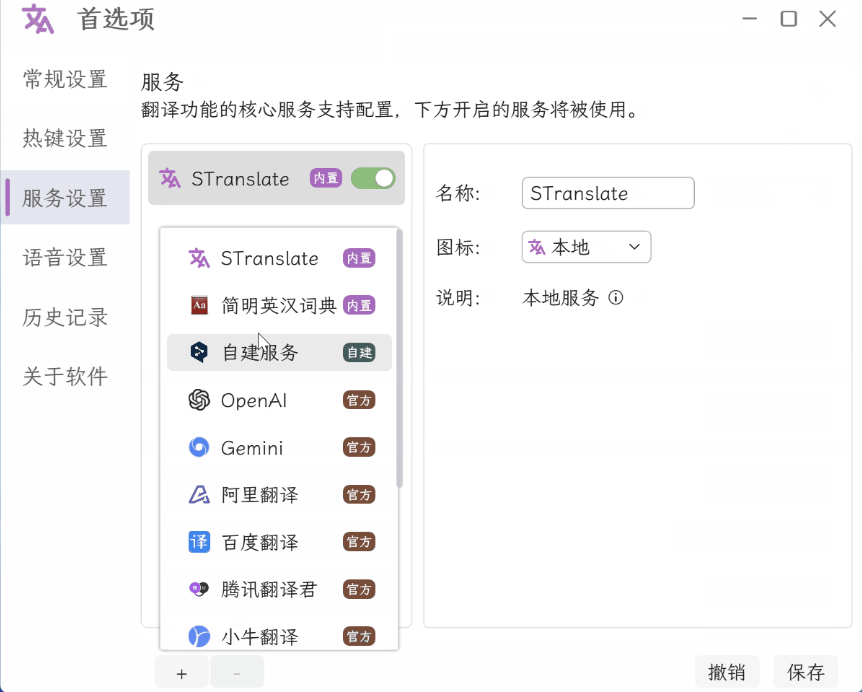The width and height of the screenshot is (862, 692).
Task: Click the 官方 badge of 小牛翻译
Action: point(359,636)
